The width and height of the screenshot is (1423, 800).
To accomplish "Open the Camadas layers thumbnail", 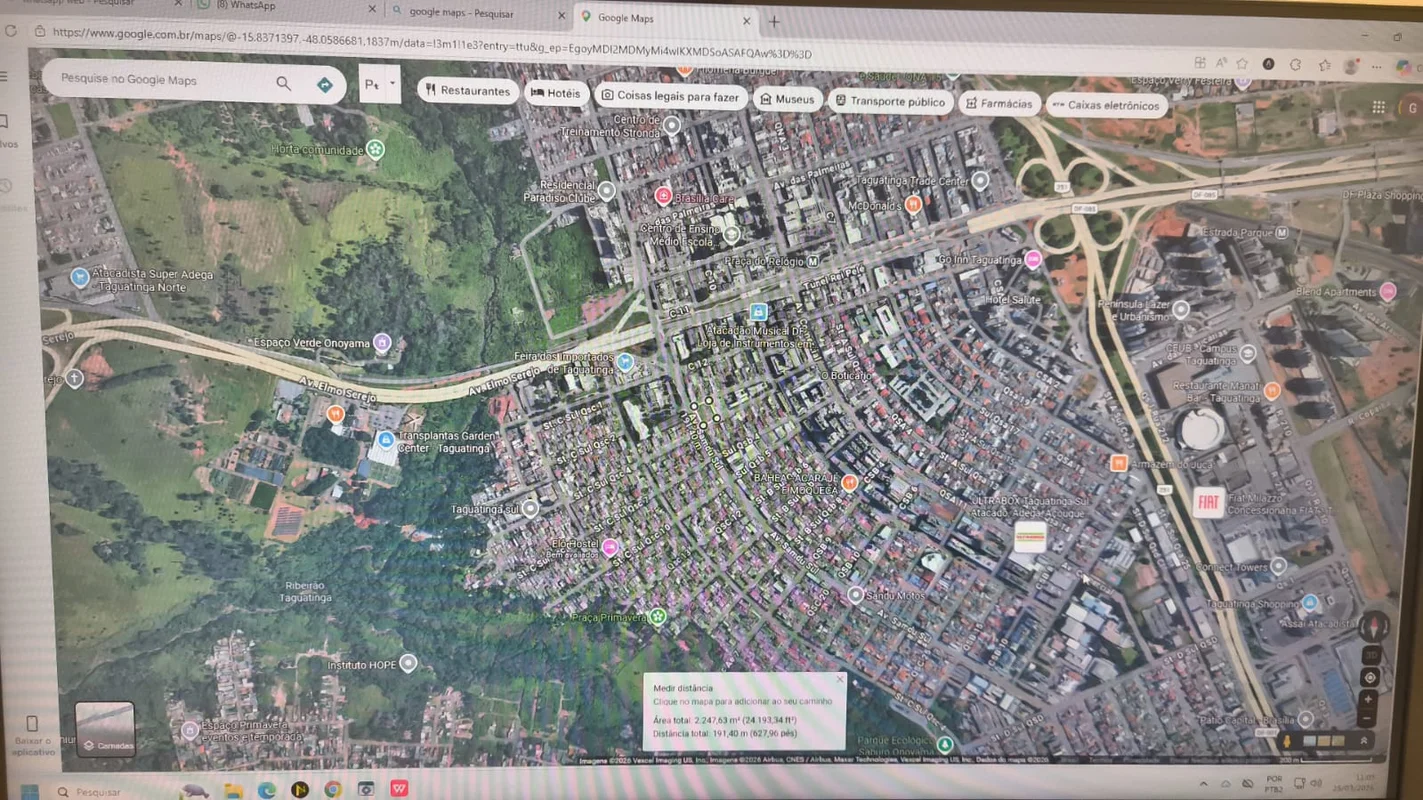I will tap(105, 729).
